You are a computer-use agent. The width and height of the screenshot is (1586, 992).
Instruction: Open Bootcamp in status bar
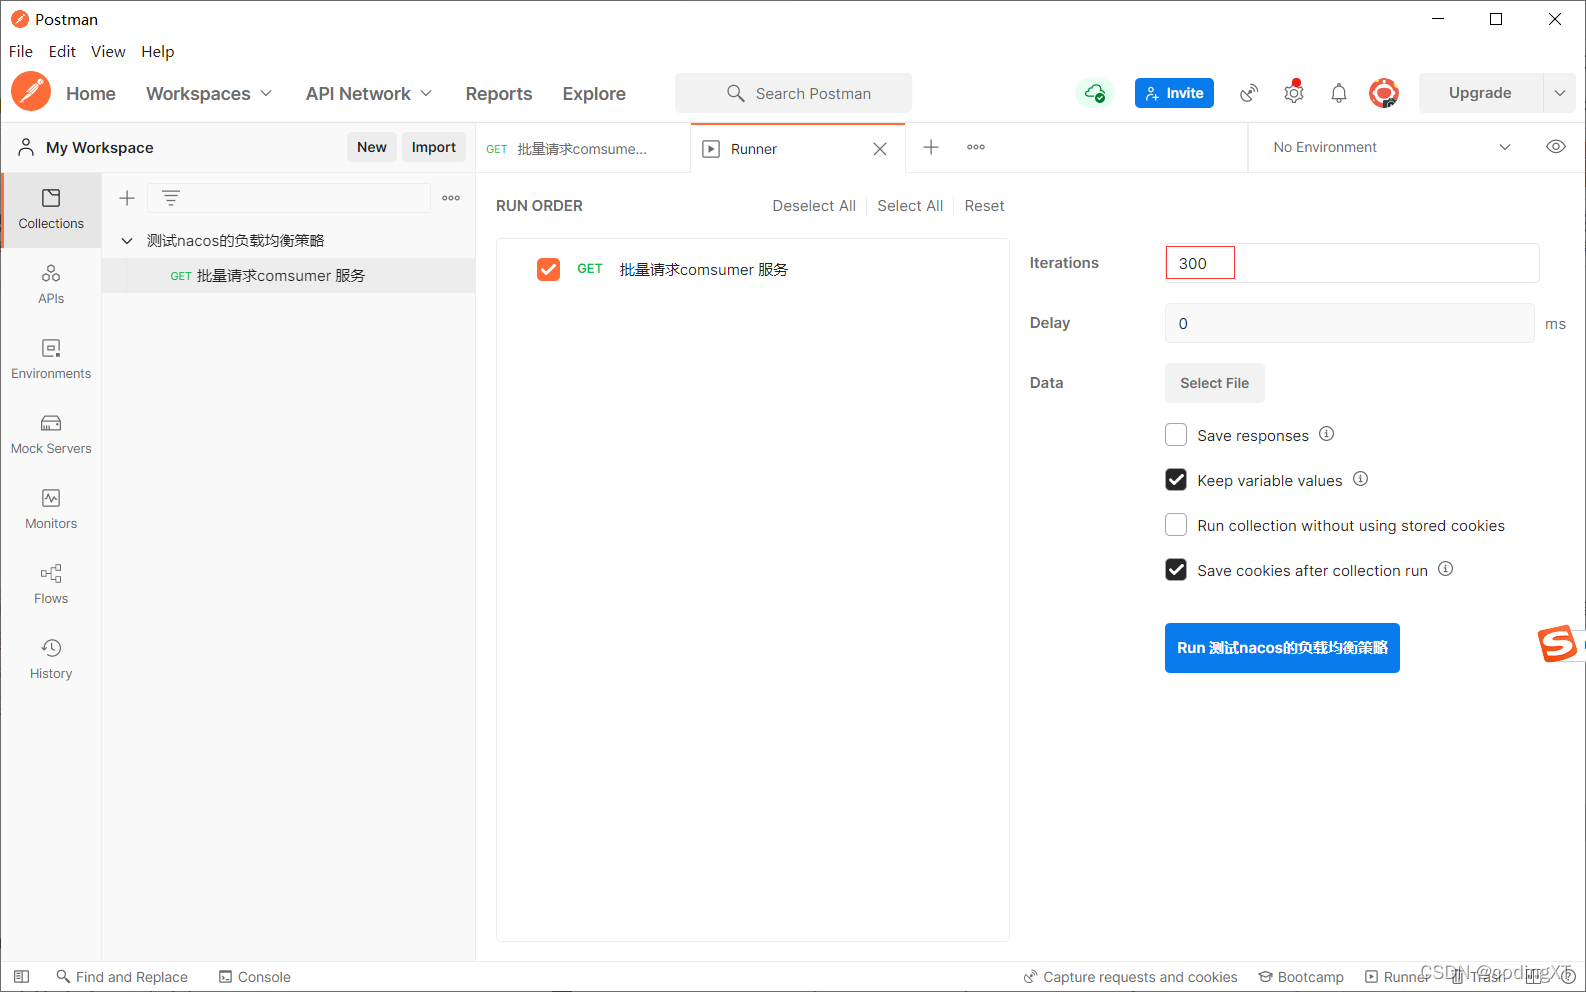tap(1301, 977)
